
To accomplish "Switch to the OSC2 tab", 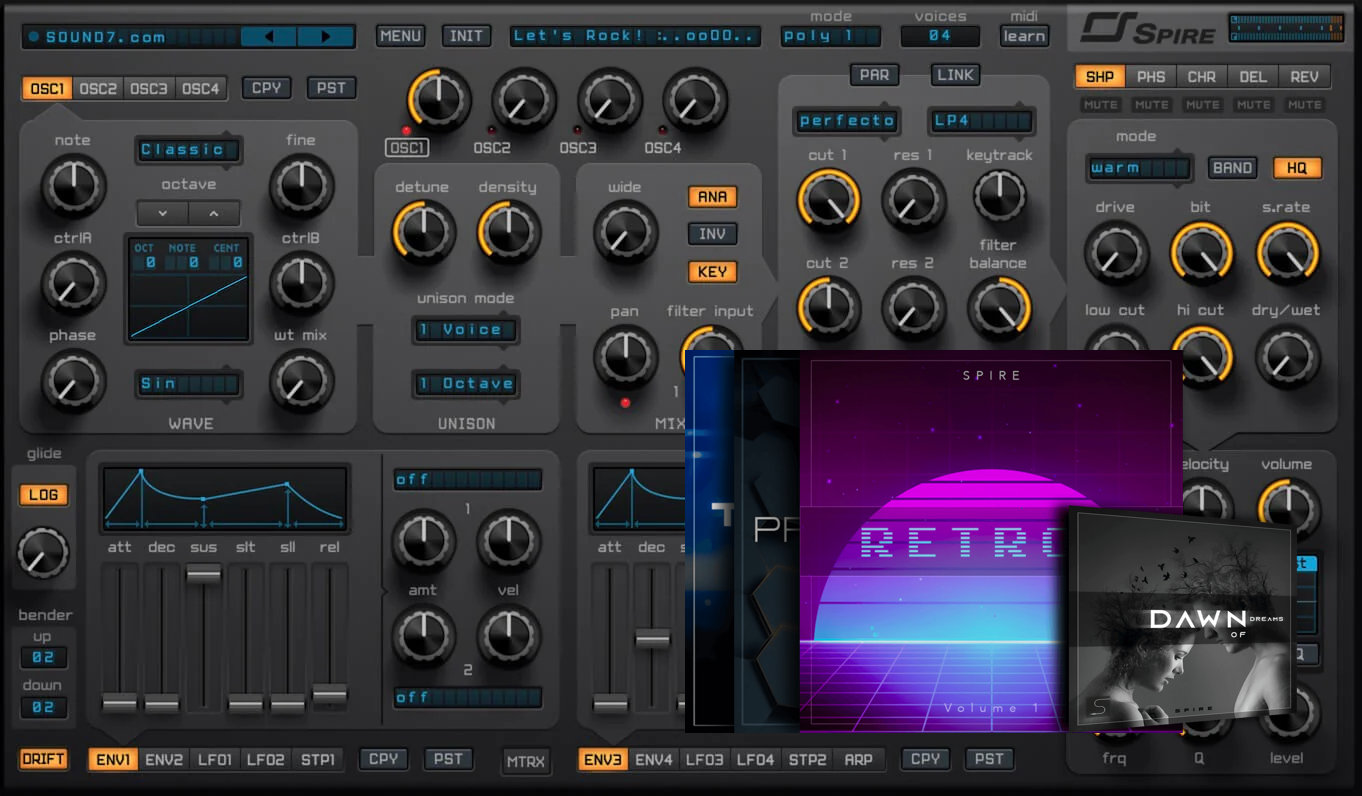I will (x=98, y=88).
